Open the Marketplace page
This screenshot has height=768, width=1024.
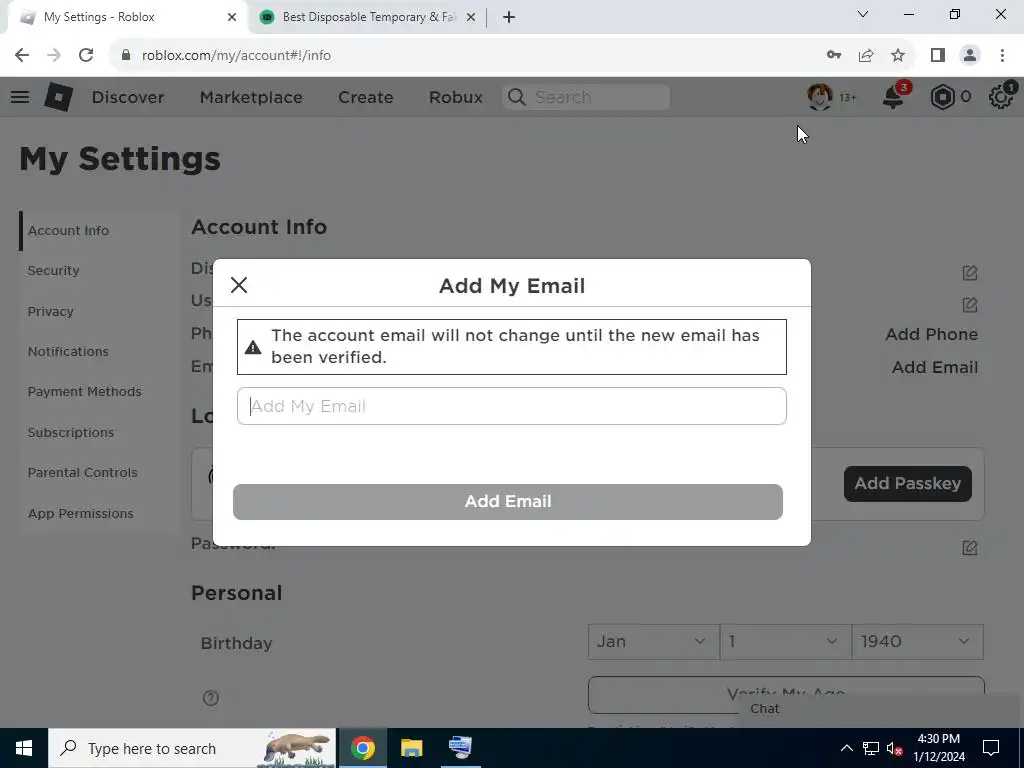click(x=251, y=97)
